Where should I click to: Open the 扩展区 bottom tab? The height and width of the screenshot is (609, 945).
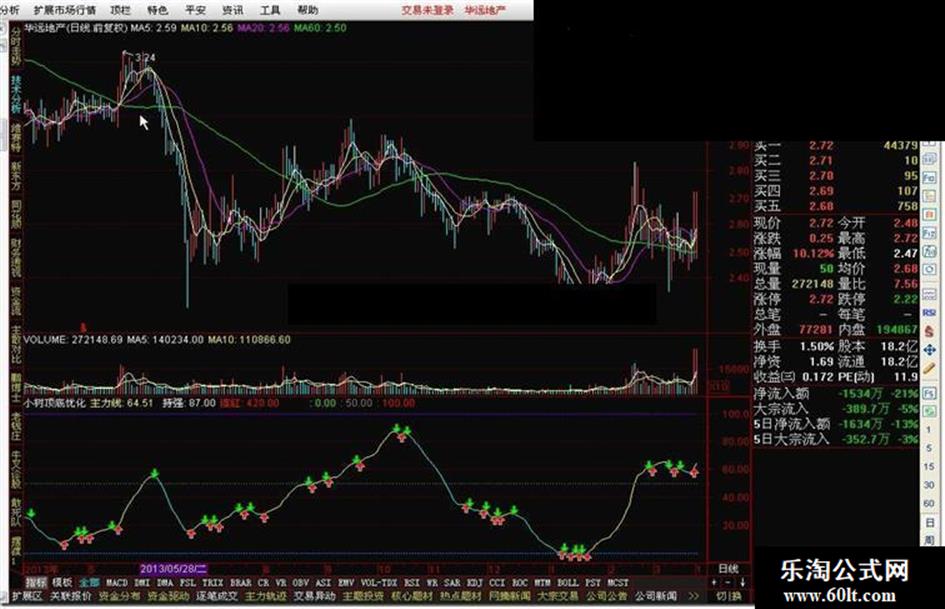(27, 596)
